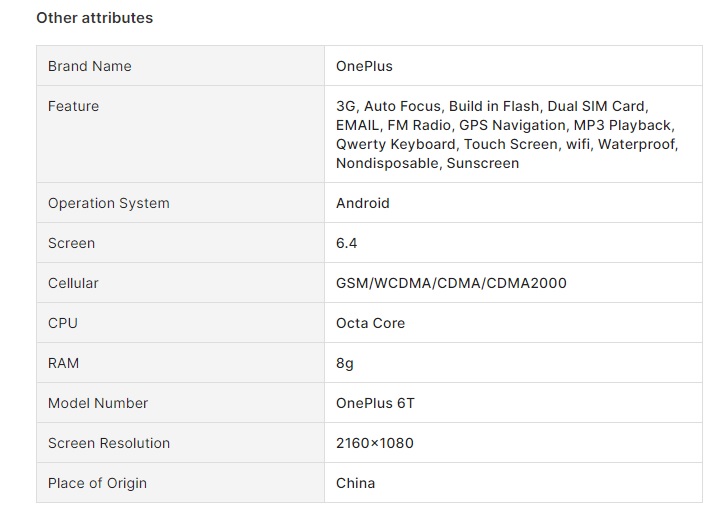Click the China origin value
This screenshot has width=726, height=519.
tap(355, 483)
